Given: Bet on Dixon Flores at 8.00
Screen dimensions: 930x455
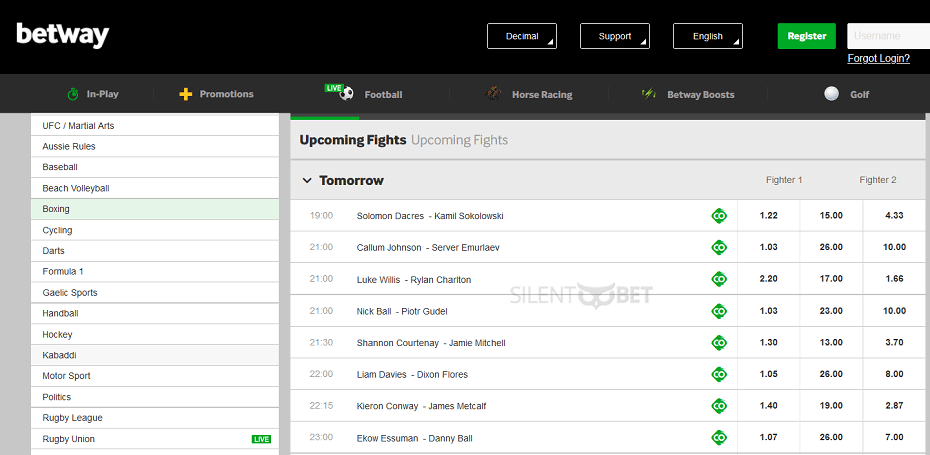Looking at the screenshot, I should pyautogui.click(x=894, y=374).
